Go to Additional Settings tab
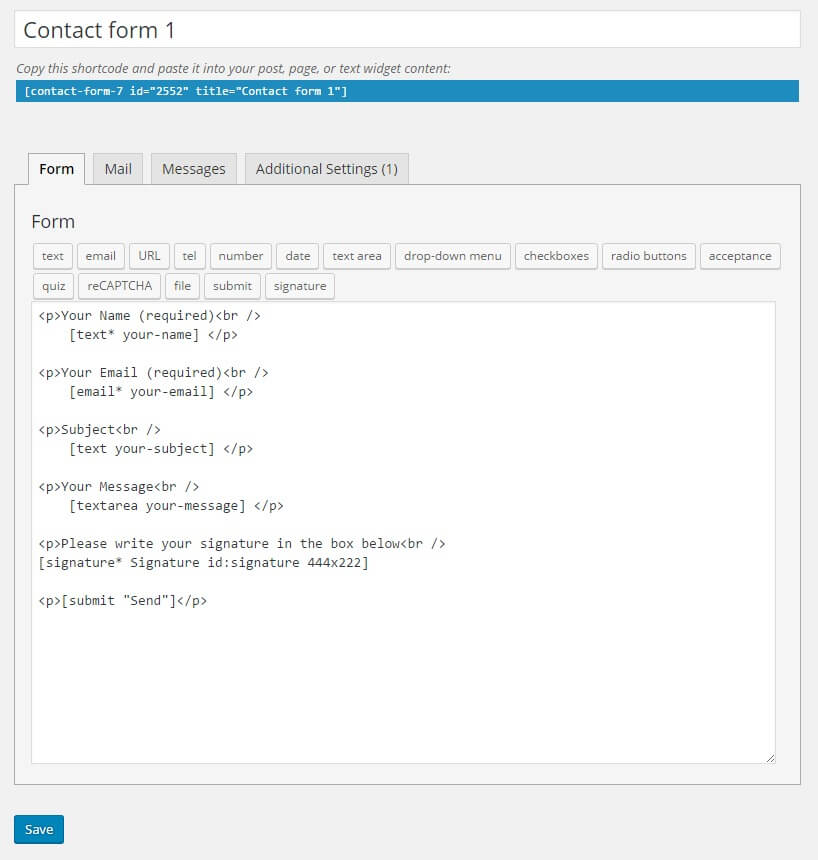The width and height of the screenshot is (818, 860). point(326,169)
